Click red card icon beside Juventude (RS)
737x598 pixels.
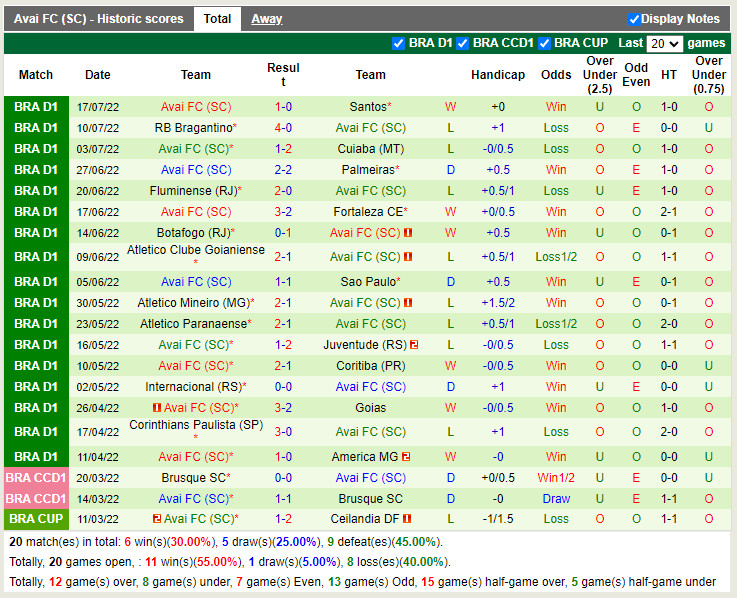click(x=413, y=345)
